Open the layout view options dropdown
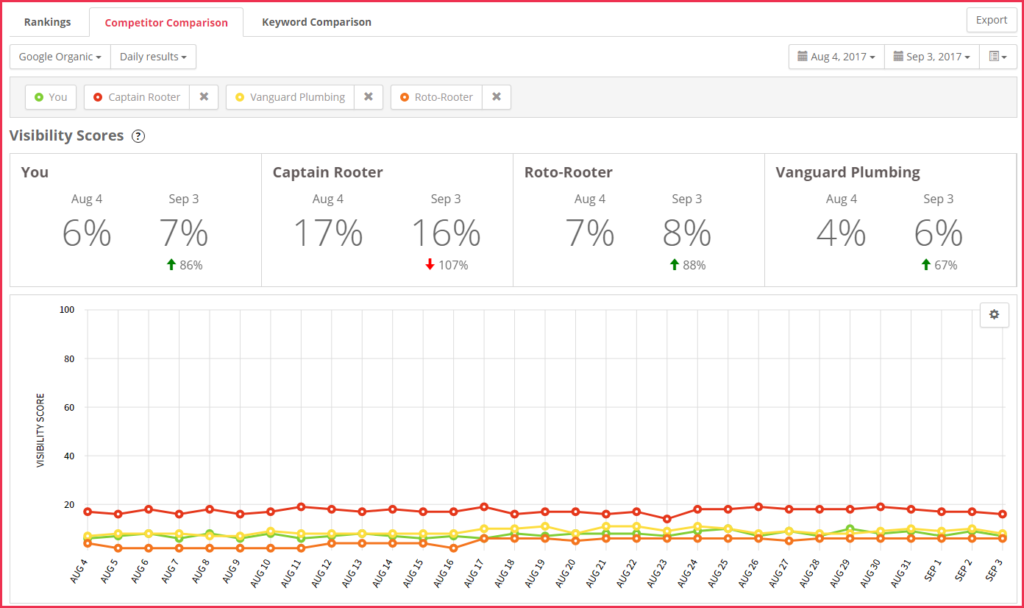Screen dimensions: 1024x608 (x=997, y=57)
